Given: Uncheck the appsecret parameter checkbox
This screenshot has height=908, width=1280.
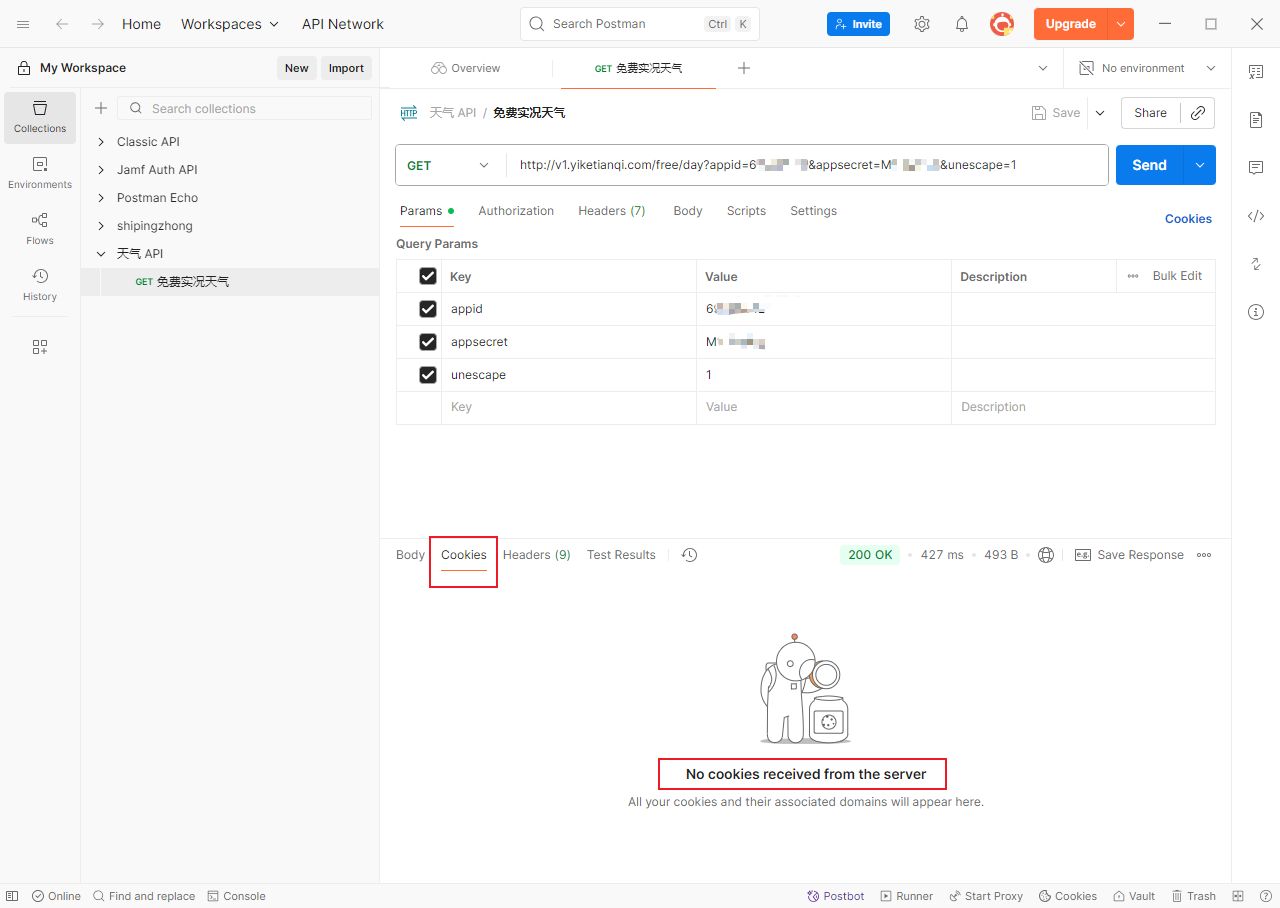Looking at the screenshot, I should click(x=428, y=342).
